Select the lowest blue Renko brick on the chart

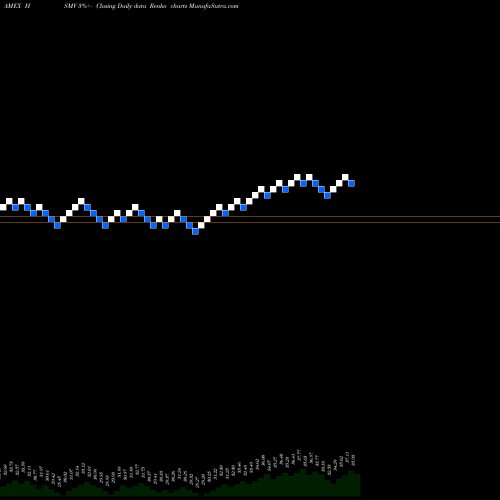195,231
